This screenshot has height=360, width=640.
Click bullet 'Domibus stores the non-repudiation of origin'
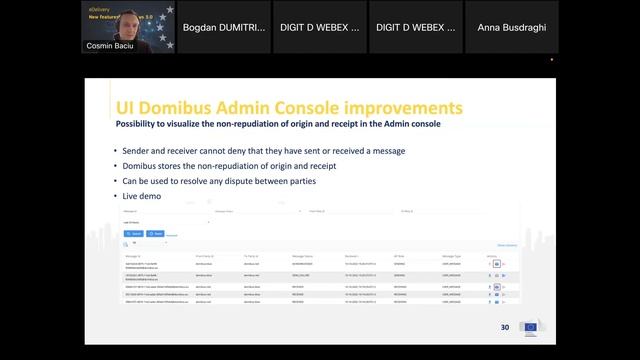229,166
